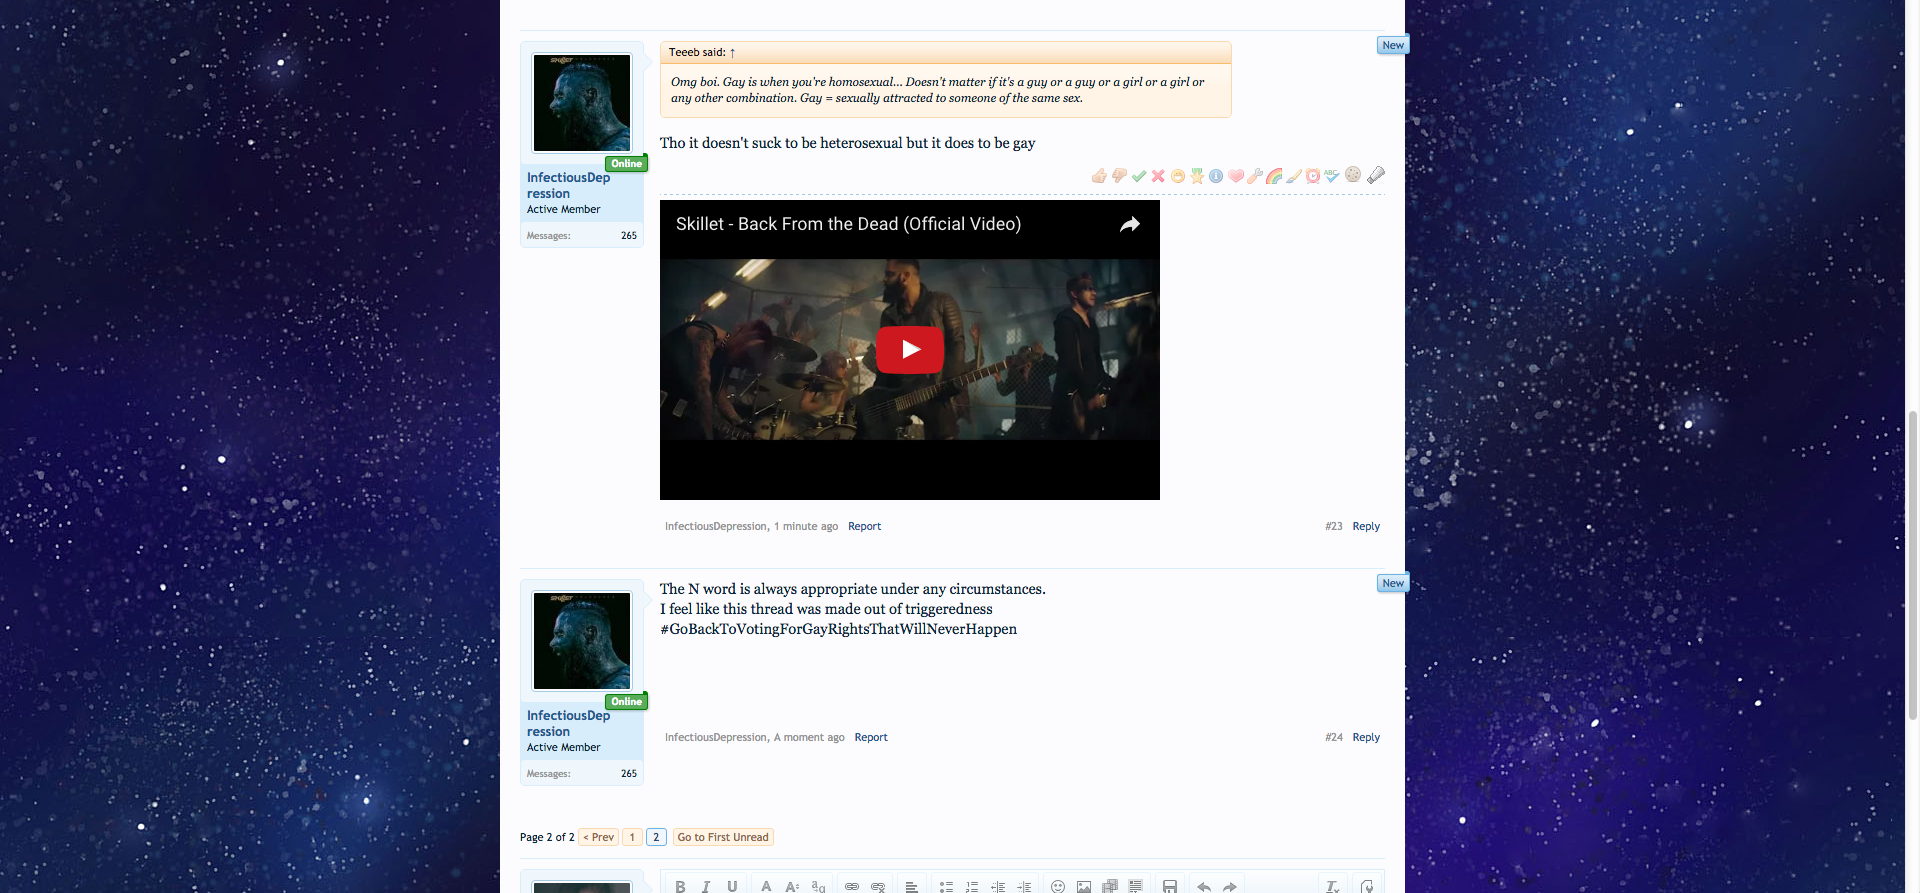Give post #23 the red X Disagree rating
The image size is (1920, 893).
click(1158, 176)
